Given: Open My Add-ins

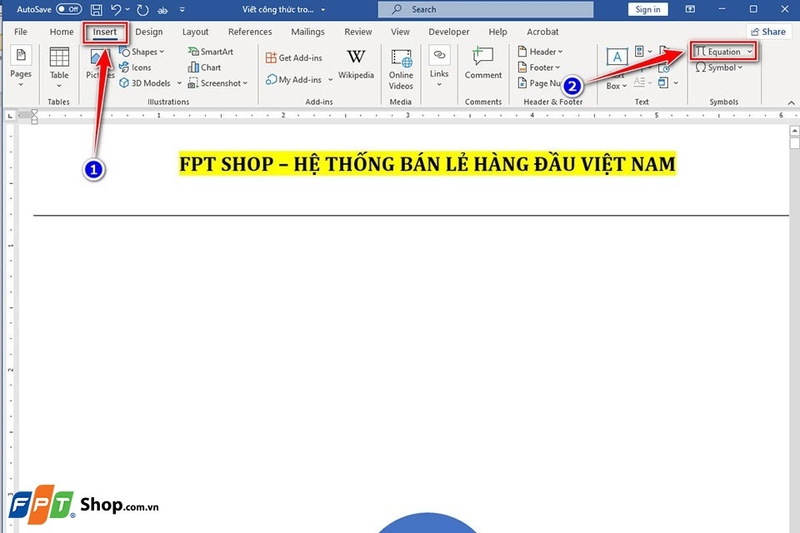Looking at the screenshot, I should pyautogui.click(x=294, y=80).
